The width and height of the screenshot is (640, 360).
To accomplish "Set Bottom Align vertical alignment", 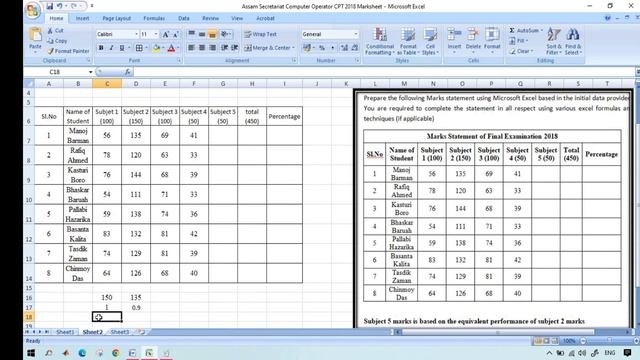I will [212, 34].
